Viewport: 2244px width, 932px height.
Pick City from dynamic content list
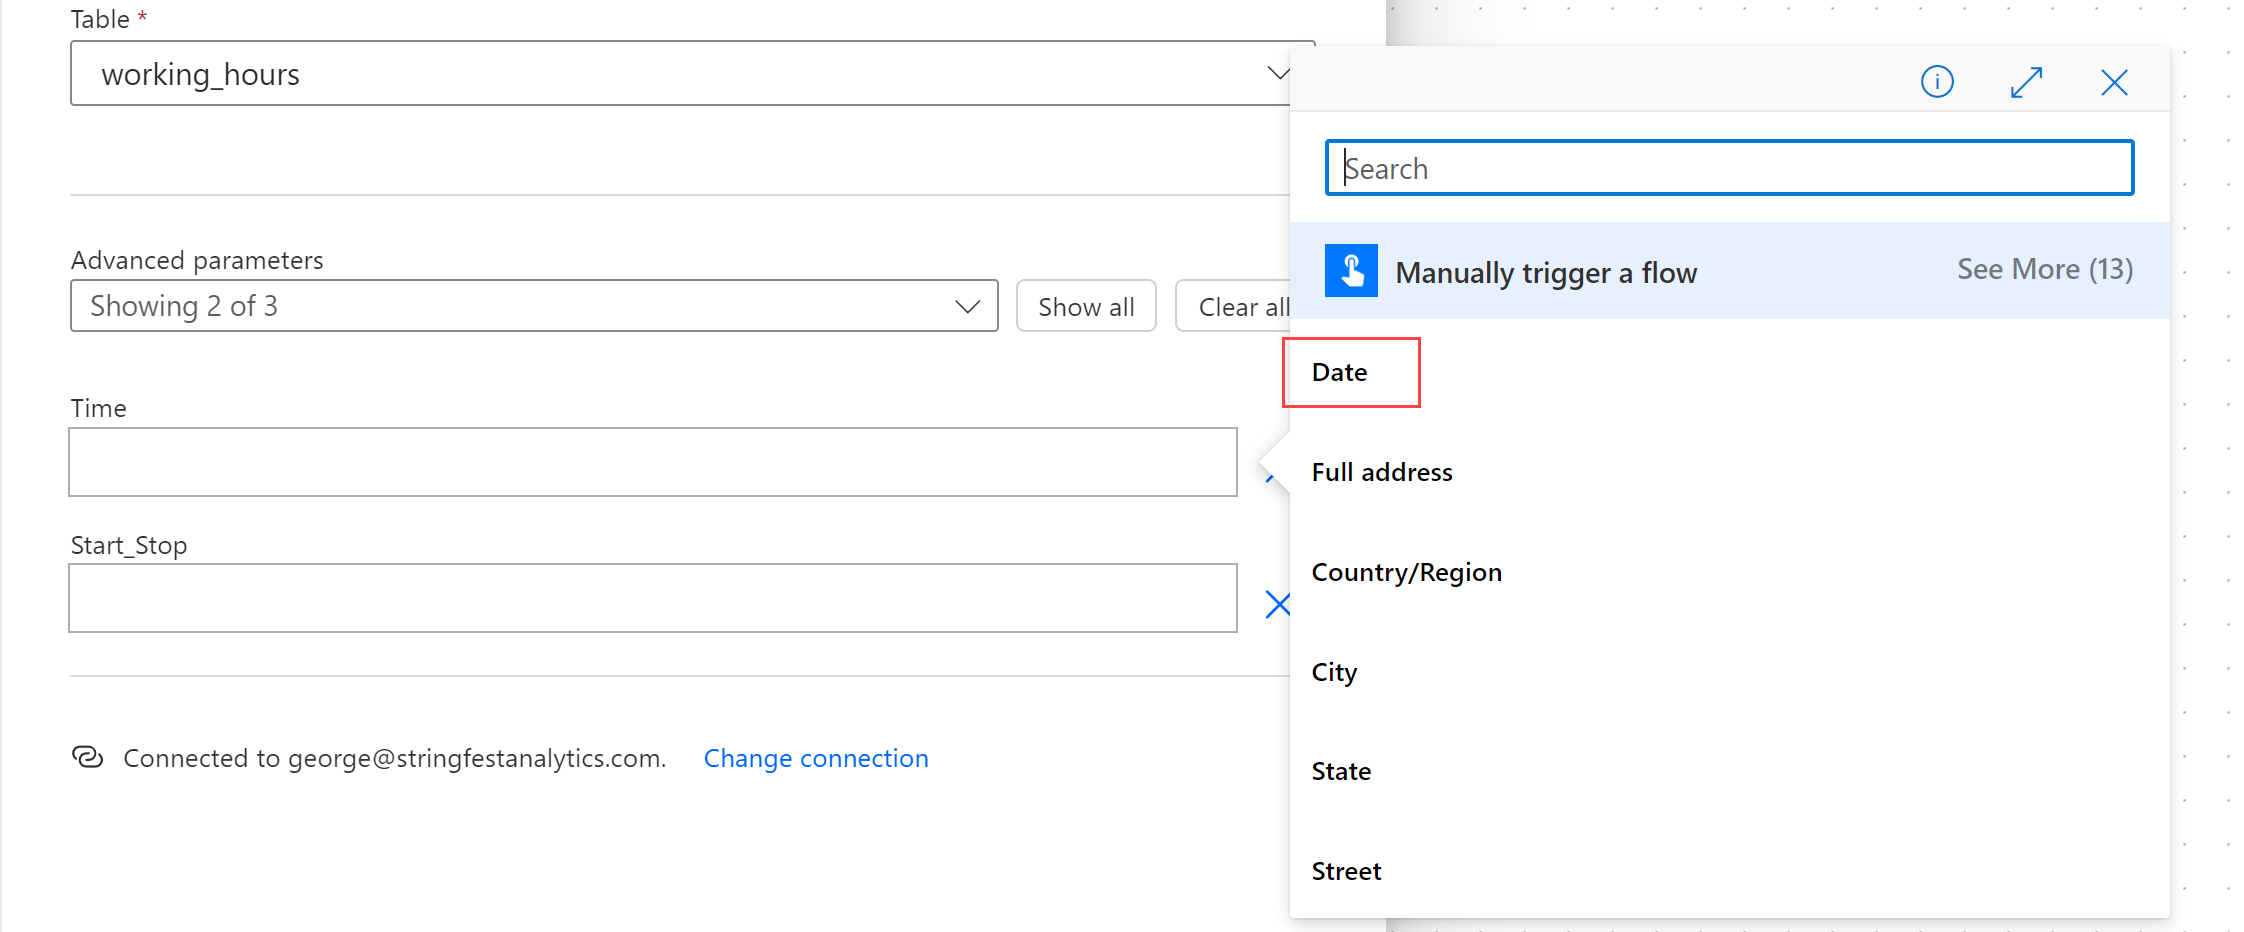[1334, 672]
